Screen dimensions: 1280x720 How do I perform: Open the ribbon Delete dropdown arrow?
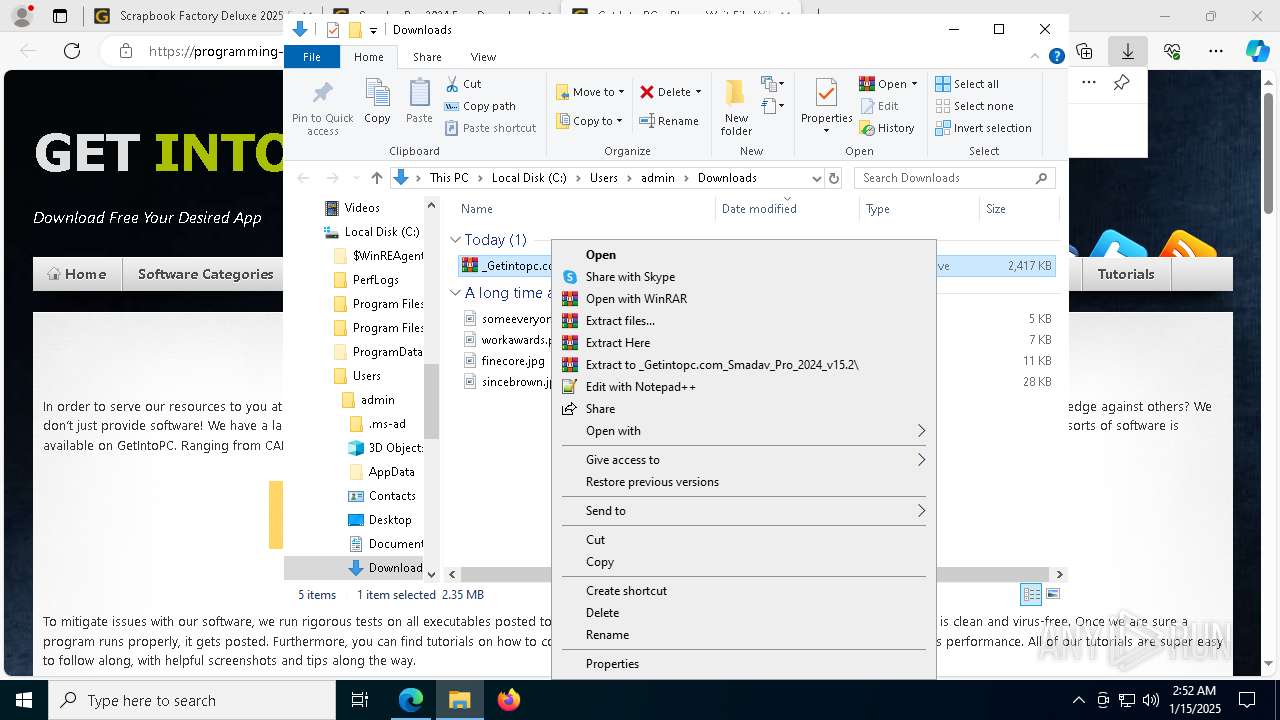coord(698,92)
